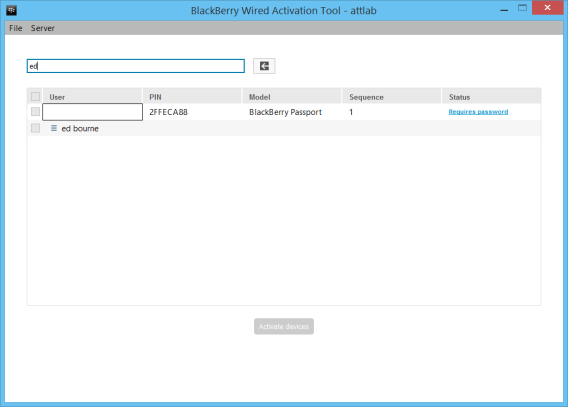Screen dimensions: 568x407
Task: Click the BlackBerry app icon in title bar
Action: click(x=12, y=11)
